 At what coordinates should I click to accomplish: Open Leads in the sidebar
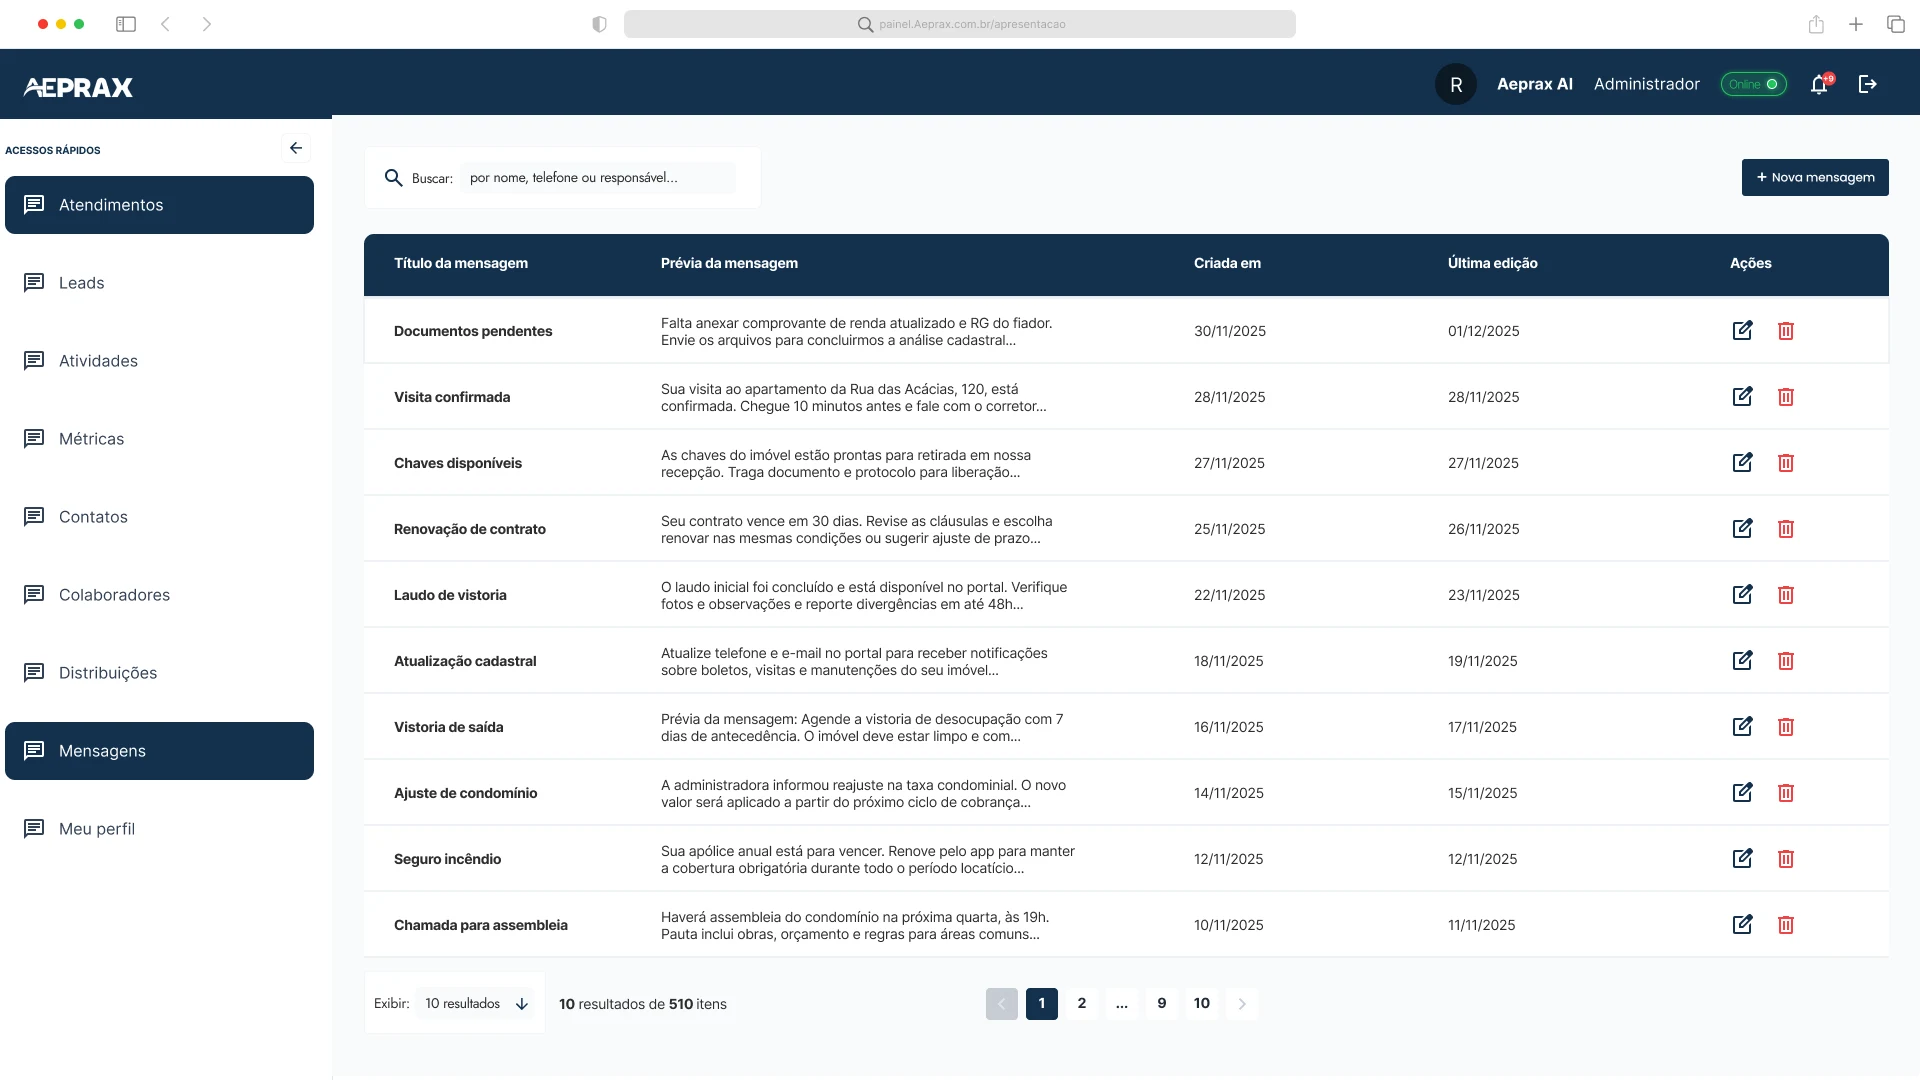pos(159,283)
